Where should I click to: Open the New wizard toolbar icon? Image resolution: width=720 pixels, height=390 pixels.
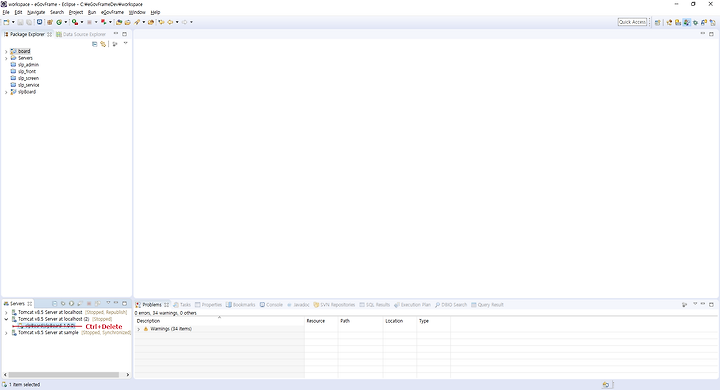(6, 22)
